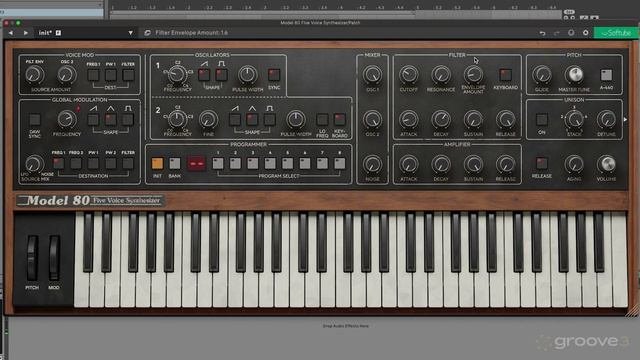This screenshot has height=360, width=640.
Task: Adjust the Voice Mod OSC 2 knob
Action: coord(67,75)
